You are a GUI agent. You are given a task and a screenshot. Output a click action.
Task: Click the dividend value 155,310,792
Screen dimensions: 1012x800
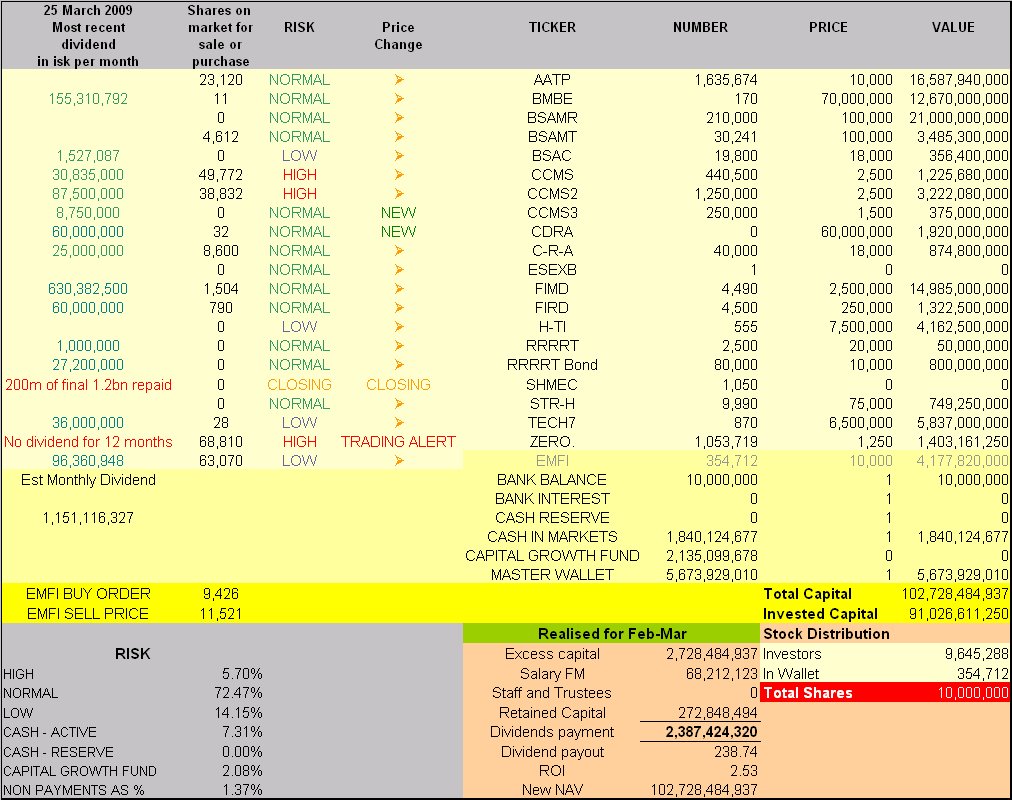[x=88, y=99]
